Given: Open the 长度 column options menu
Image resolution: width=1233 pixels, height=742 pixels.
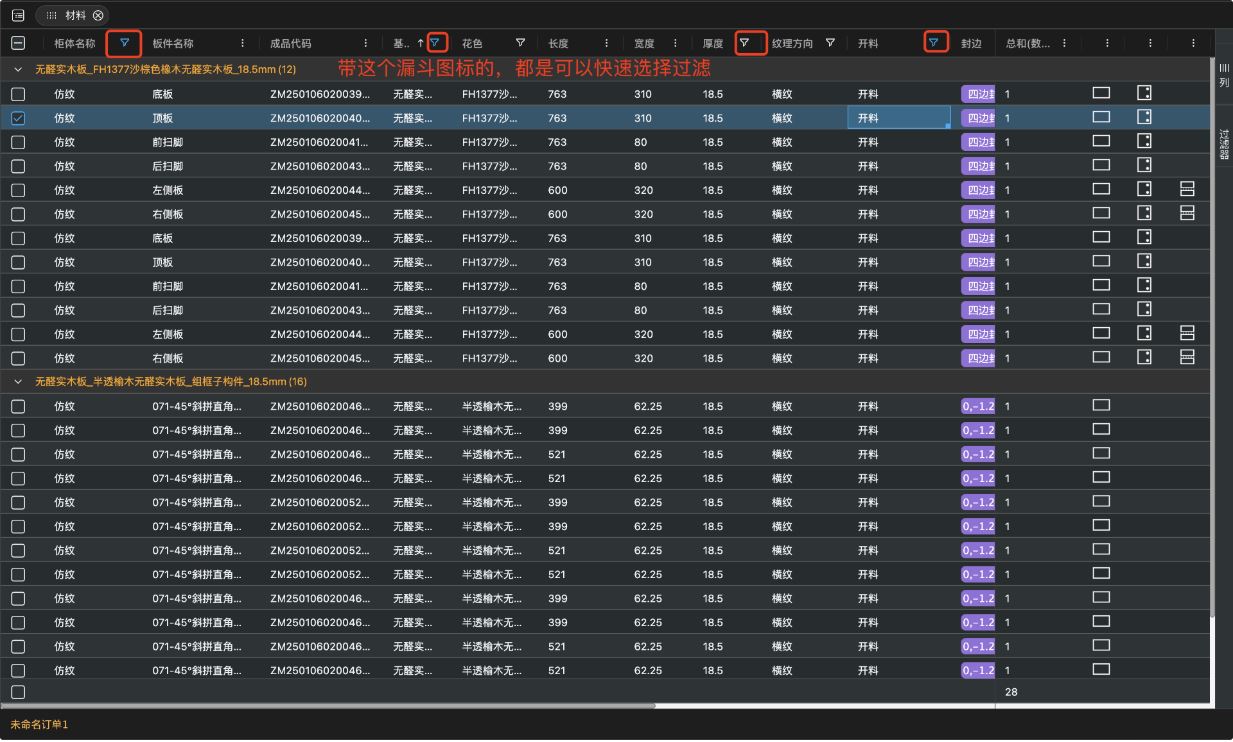Looking at the screenshot, I should [606, 43].
